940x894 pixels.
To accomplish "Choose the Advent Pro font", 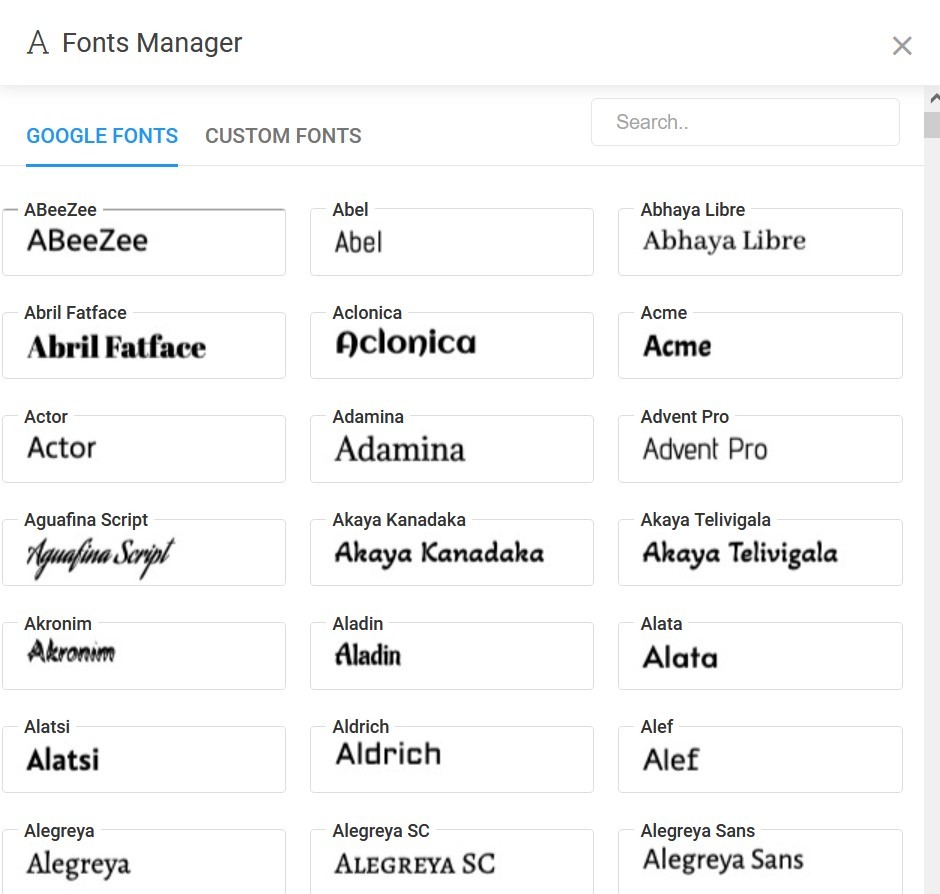I will pos(760,449).
